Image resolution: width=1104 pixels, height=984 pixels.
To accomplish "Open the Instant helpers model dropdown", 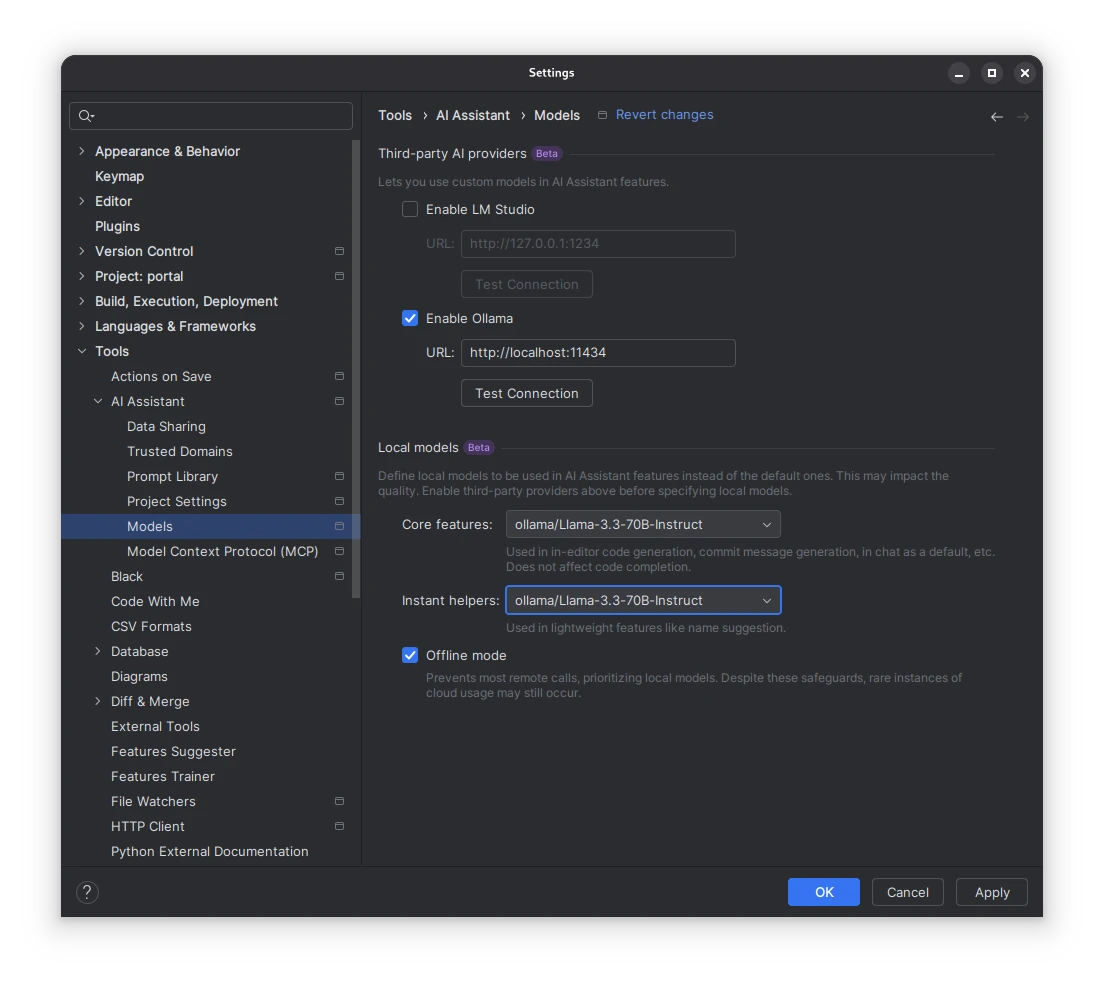I will pos(642,600).
